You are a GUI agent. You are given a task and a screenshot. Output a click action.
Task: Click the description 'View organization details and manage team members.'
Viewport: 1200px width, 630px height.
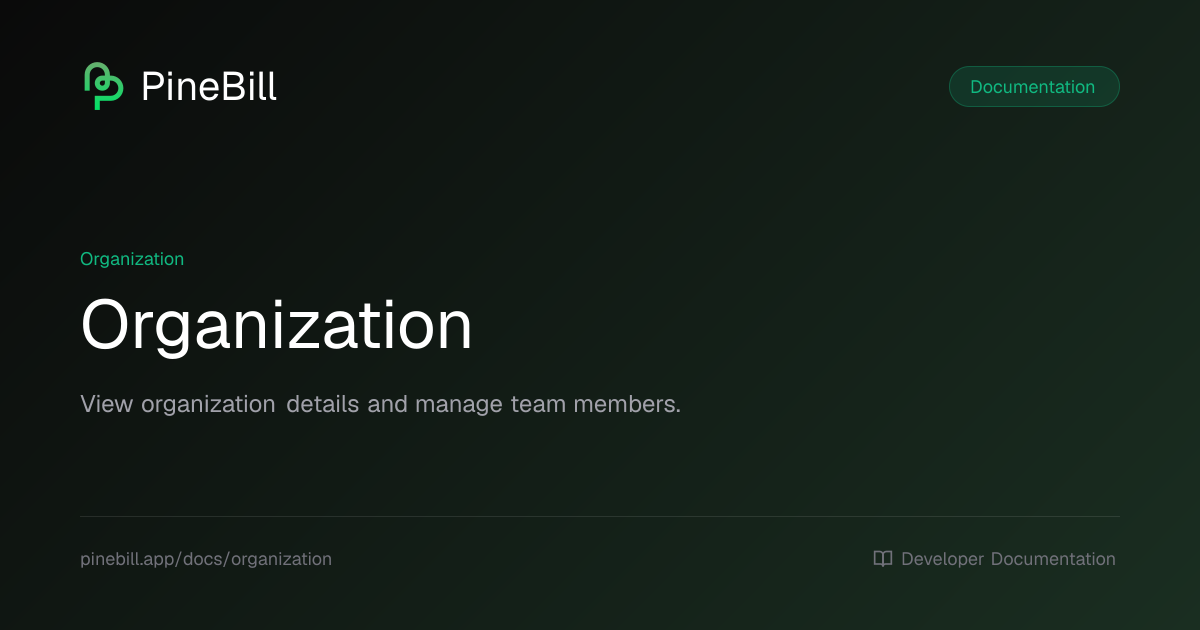pos(380,405)
